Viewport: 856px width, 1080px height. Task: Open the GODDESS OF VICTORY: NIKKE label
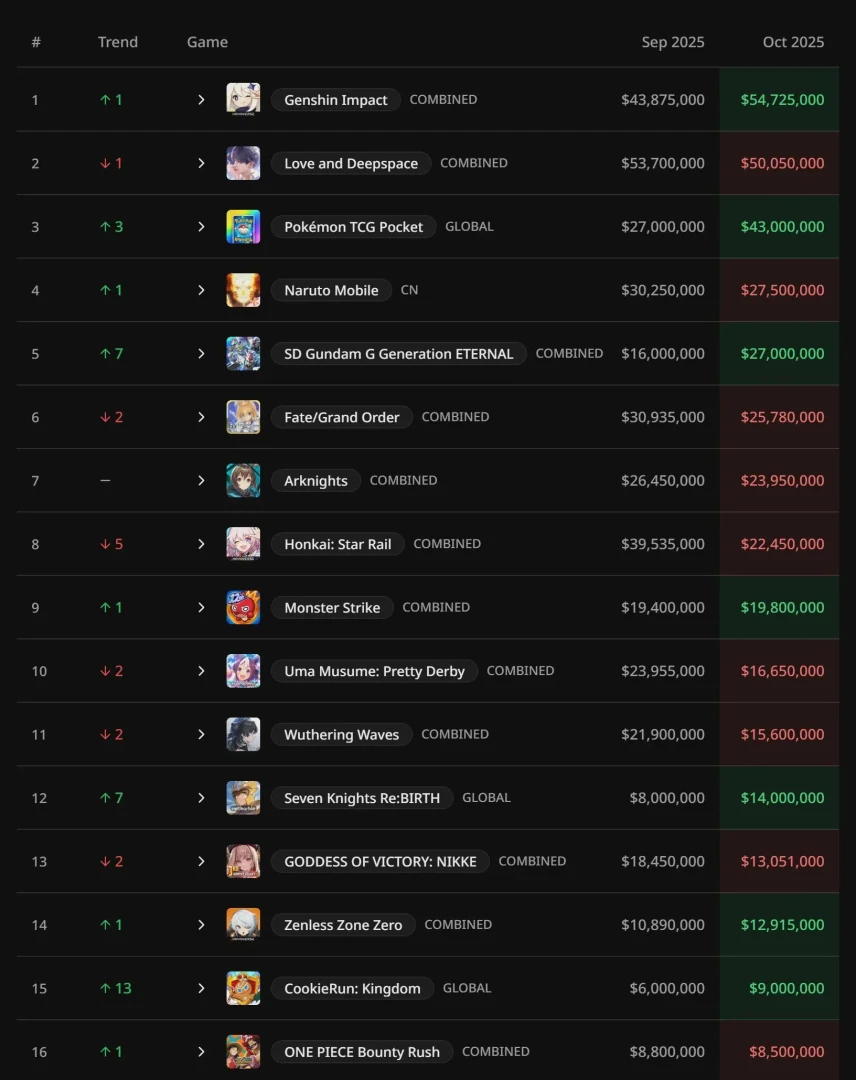pos(380,862)
